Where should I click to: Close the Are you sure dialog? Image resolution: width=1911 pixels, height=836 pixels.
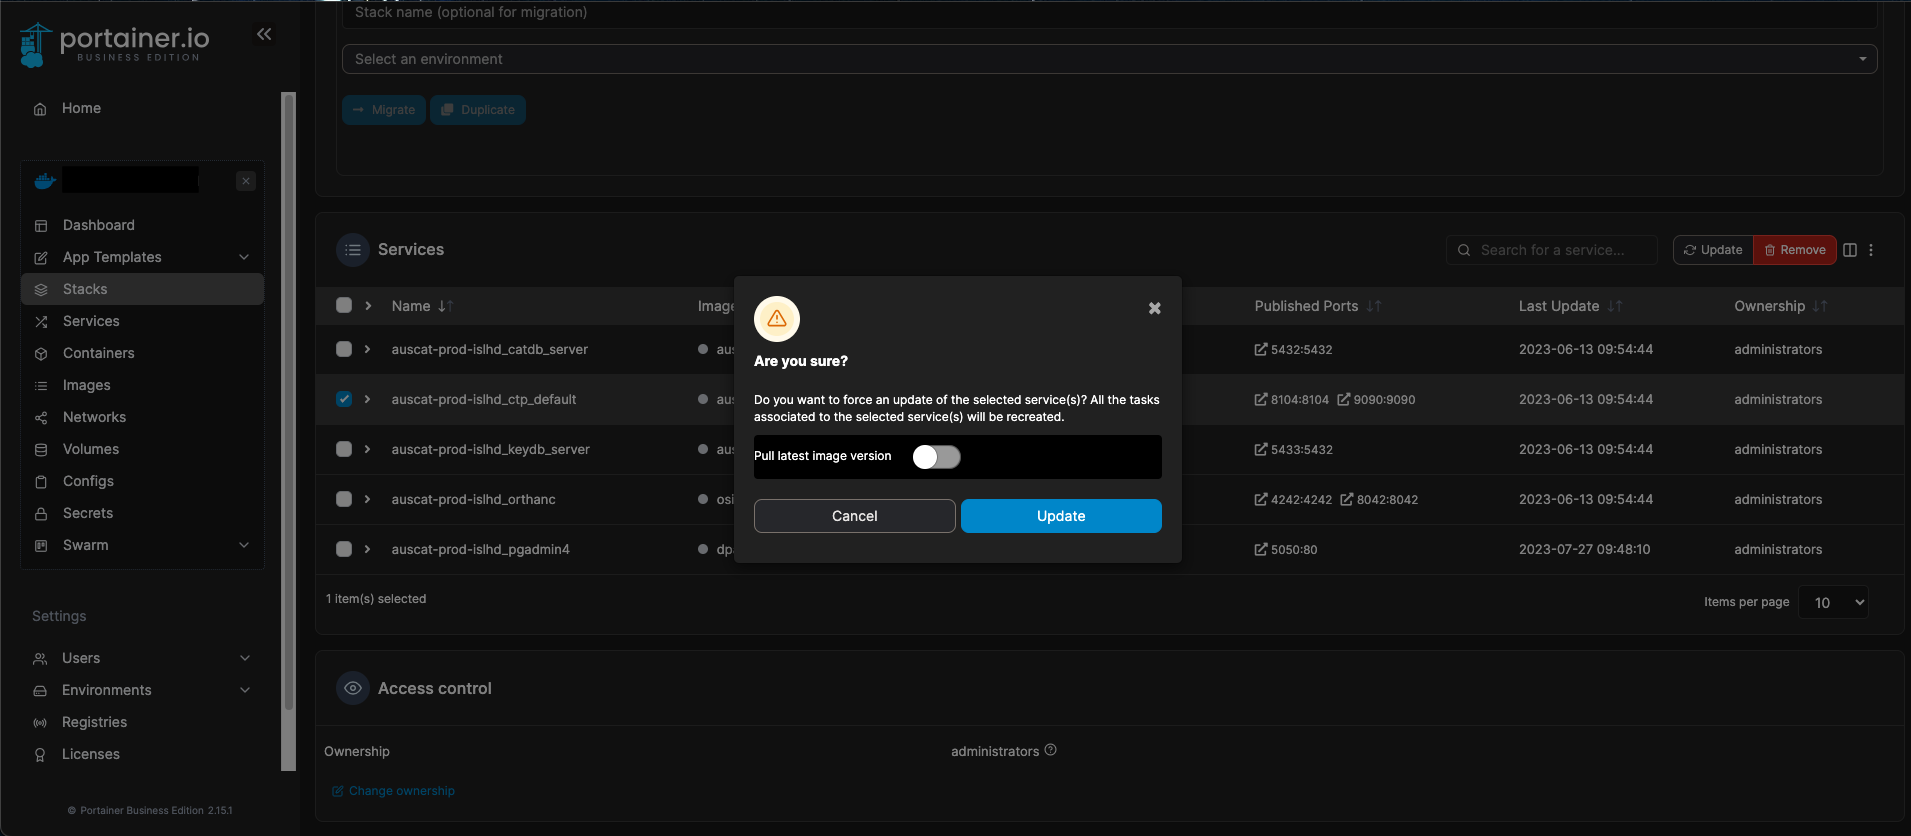pyautogui.click(x=1155, y=308)
